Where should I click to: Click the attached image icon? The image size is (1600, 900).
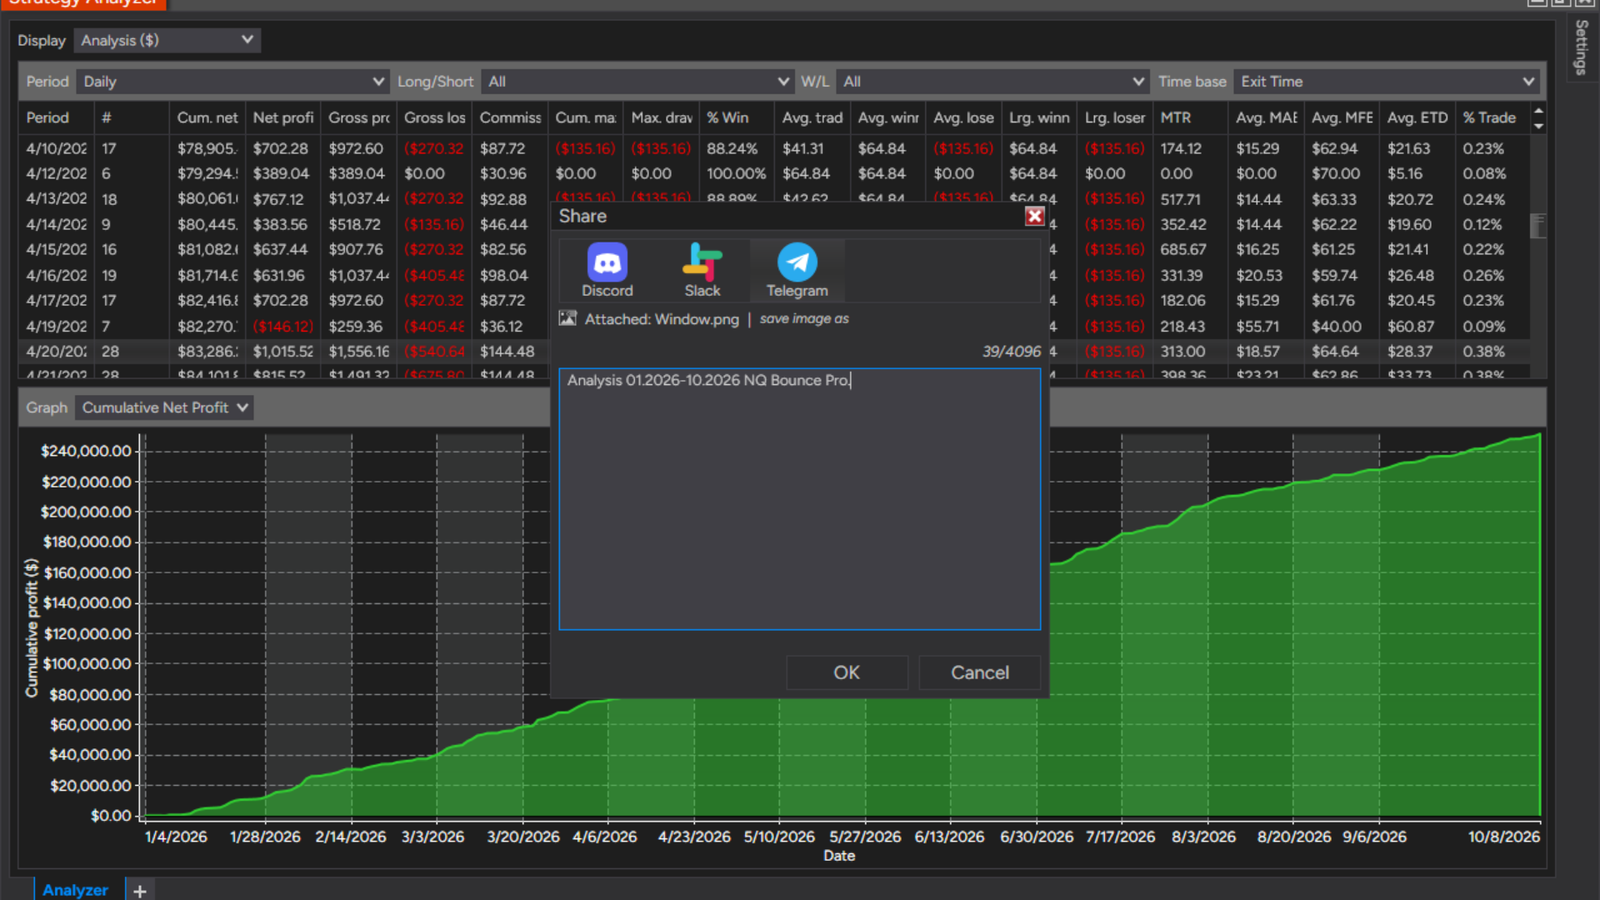[568, 318]
